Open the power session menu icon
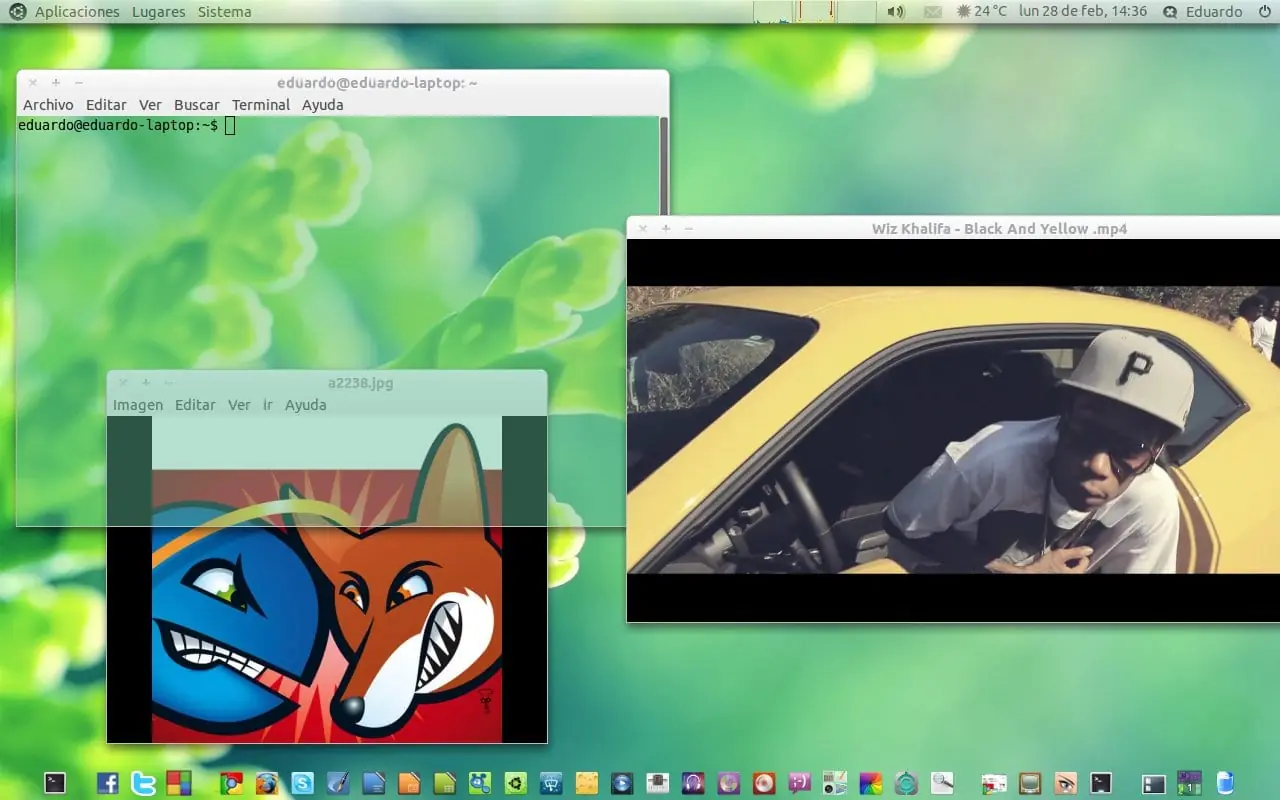 coord(1264,12)
